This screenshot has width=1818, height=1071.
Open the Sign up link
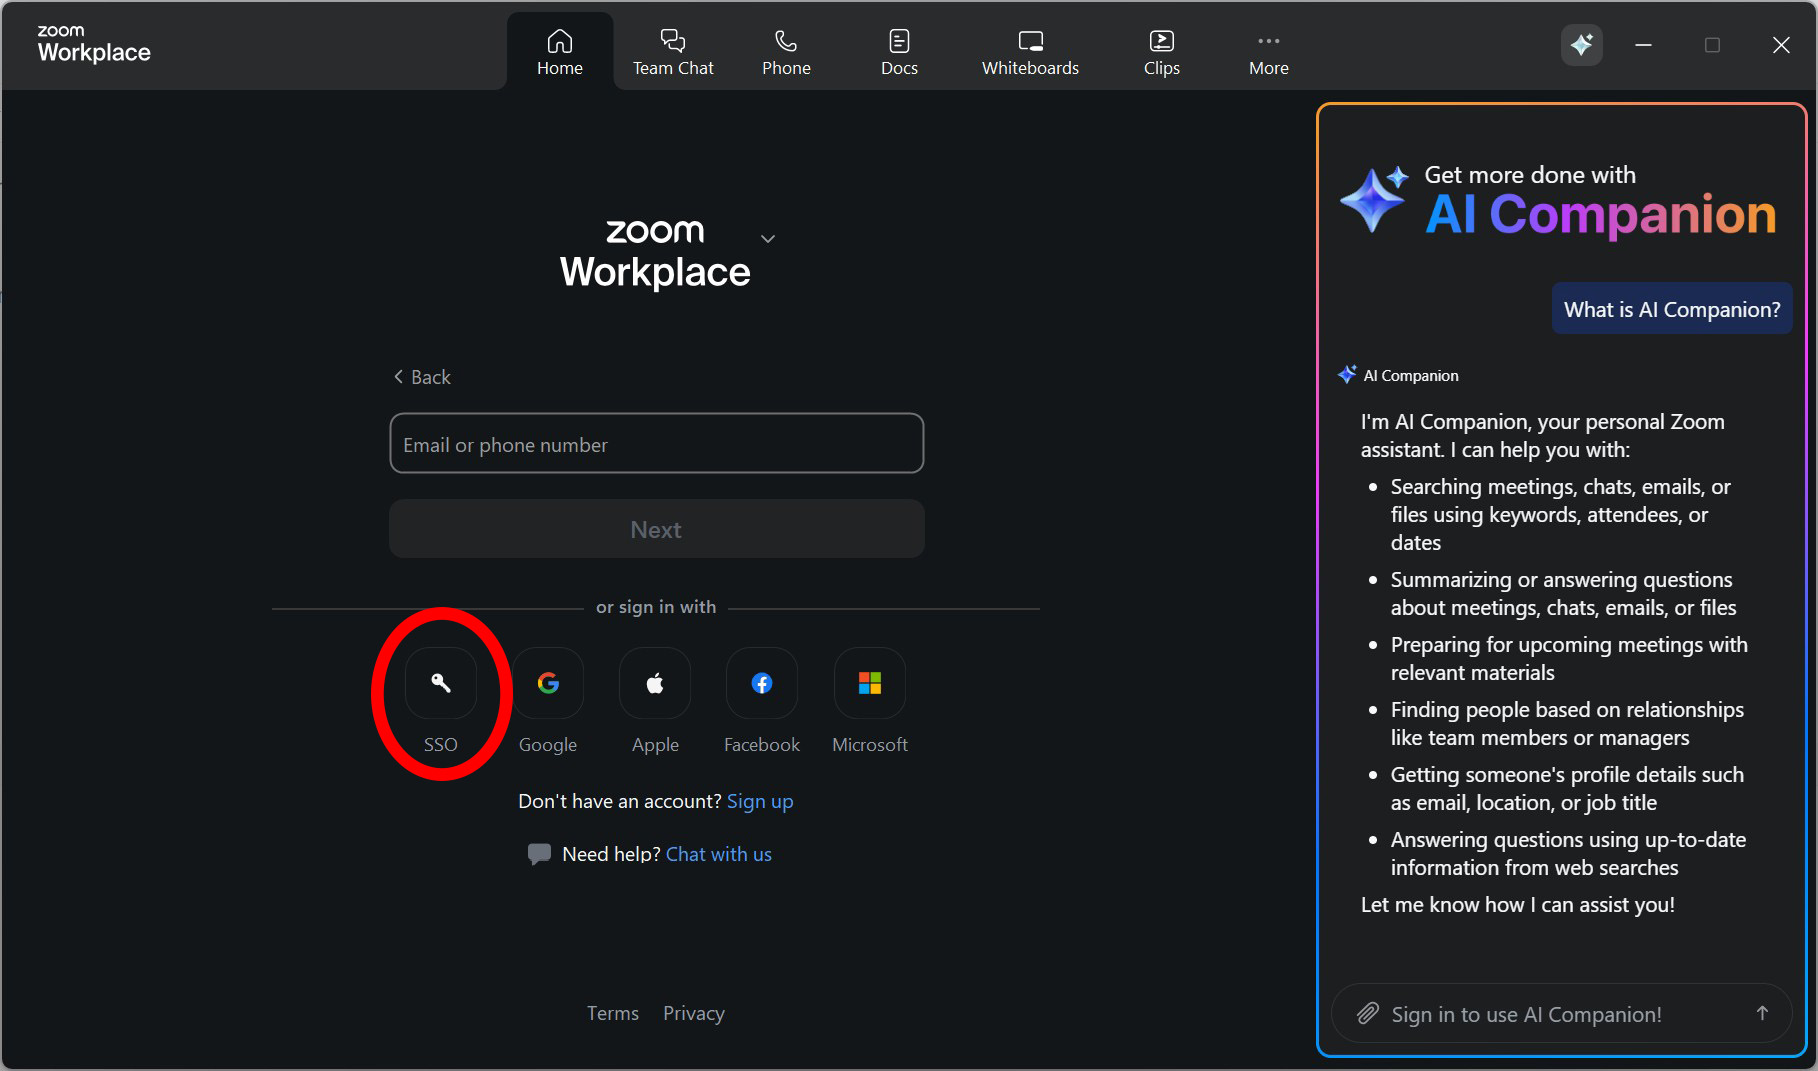pyautogui.click(x=760, y=801)
